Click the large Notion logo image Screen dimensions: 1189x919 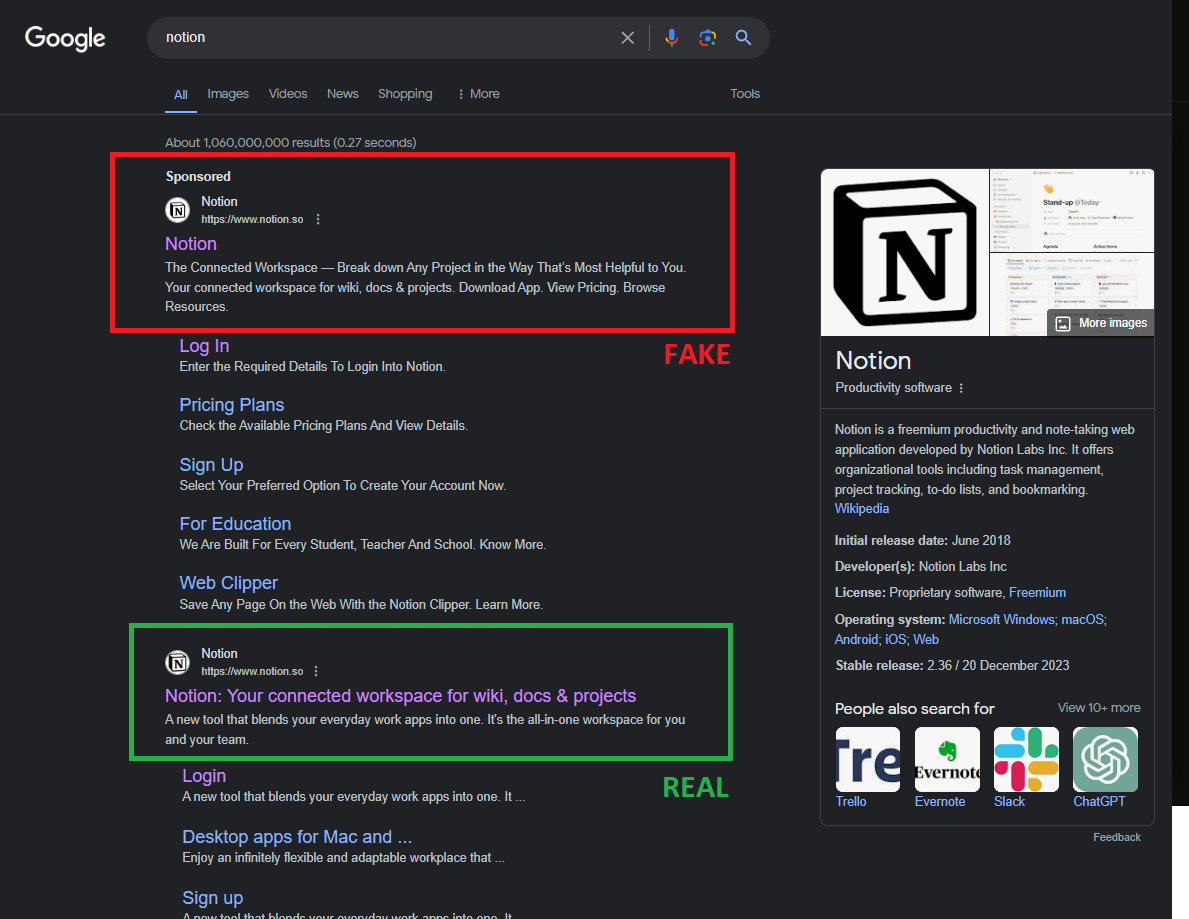pos(905,252)
